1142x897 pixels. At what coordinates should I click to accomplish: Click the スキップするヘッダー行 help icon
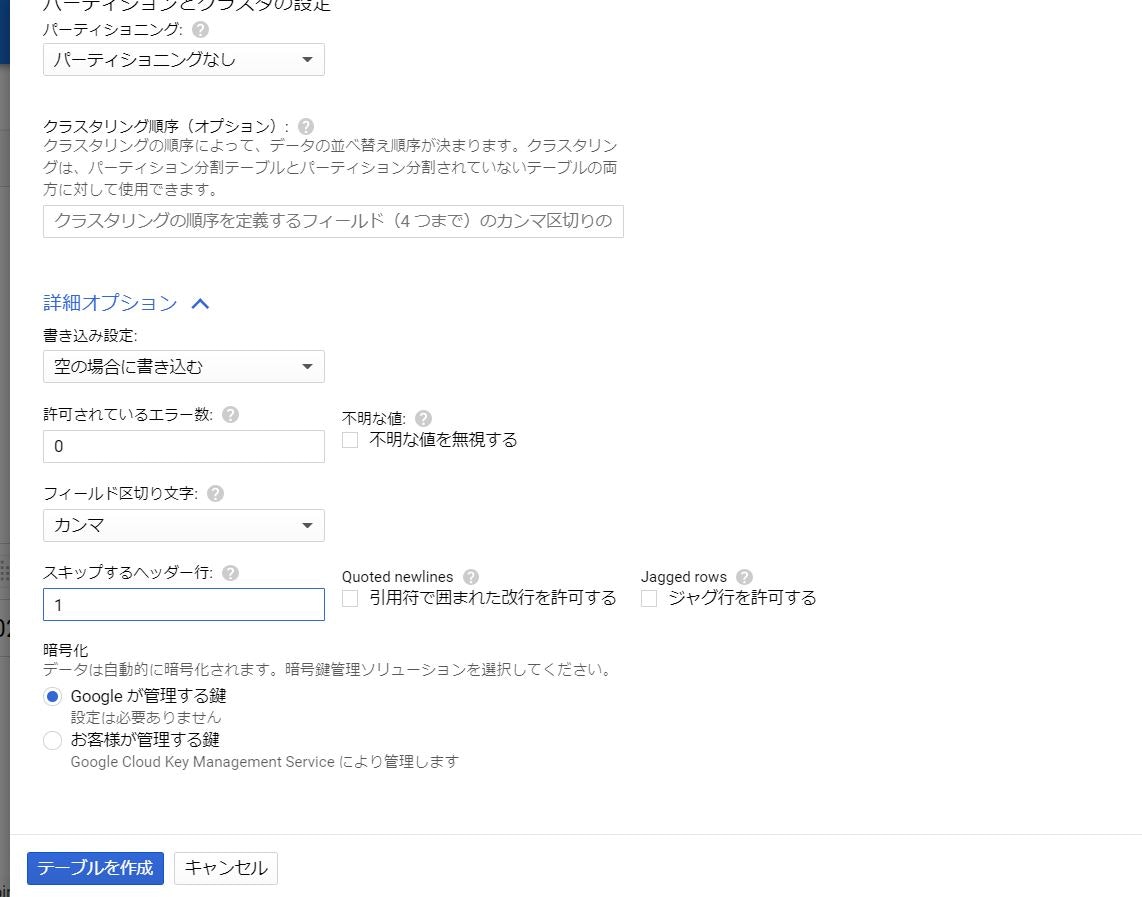click(231, 572)
